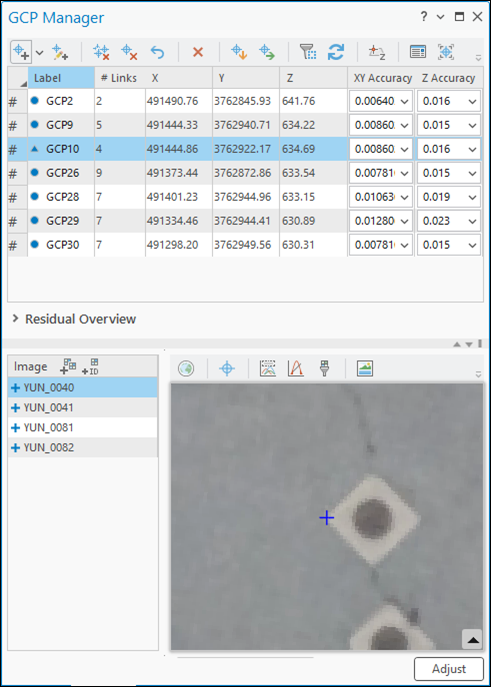Toggle GCP10 triangle check point marker

(35, 149)
